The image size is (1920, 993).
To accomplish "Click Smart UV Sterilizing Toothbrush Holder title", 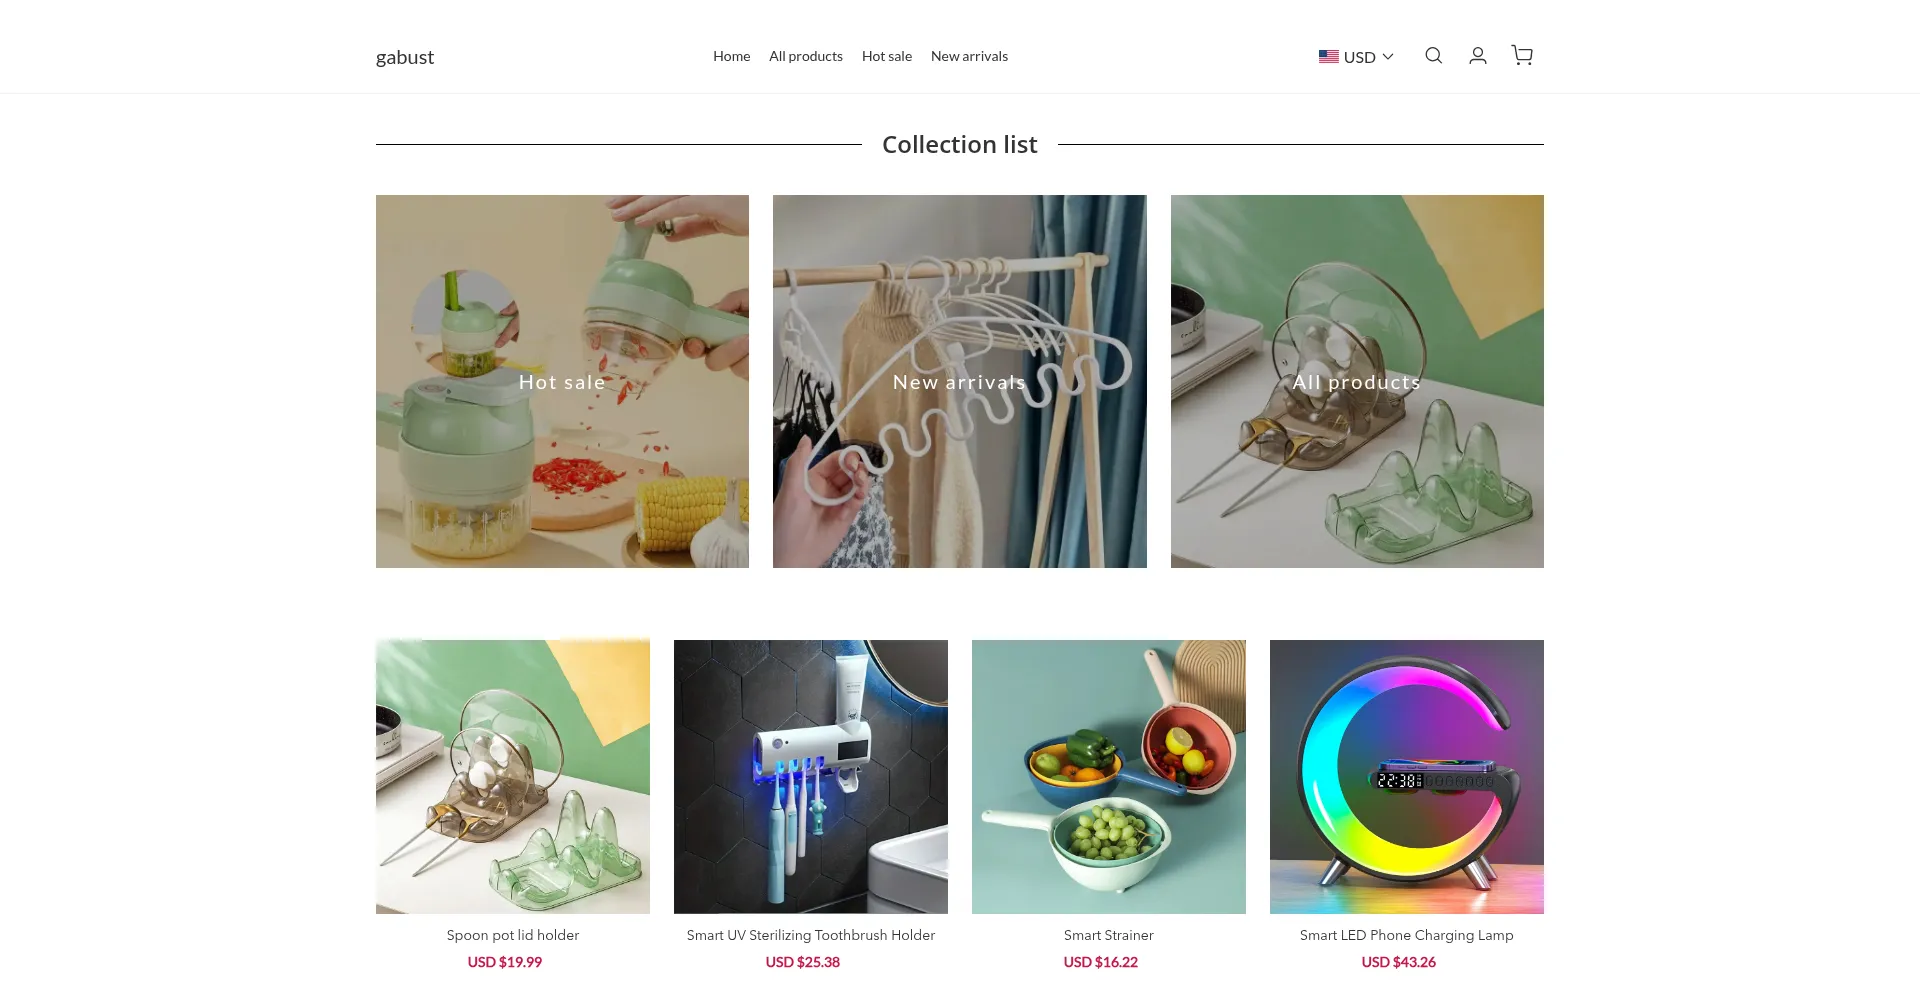I will [811, 935].
